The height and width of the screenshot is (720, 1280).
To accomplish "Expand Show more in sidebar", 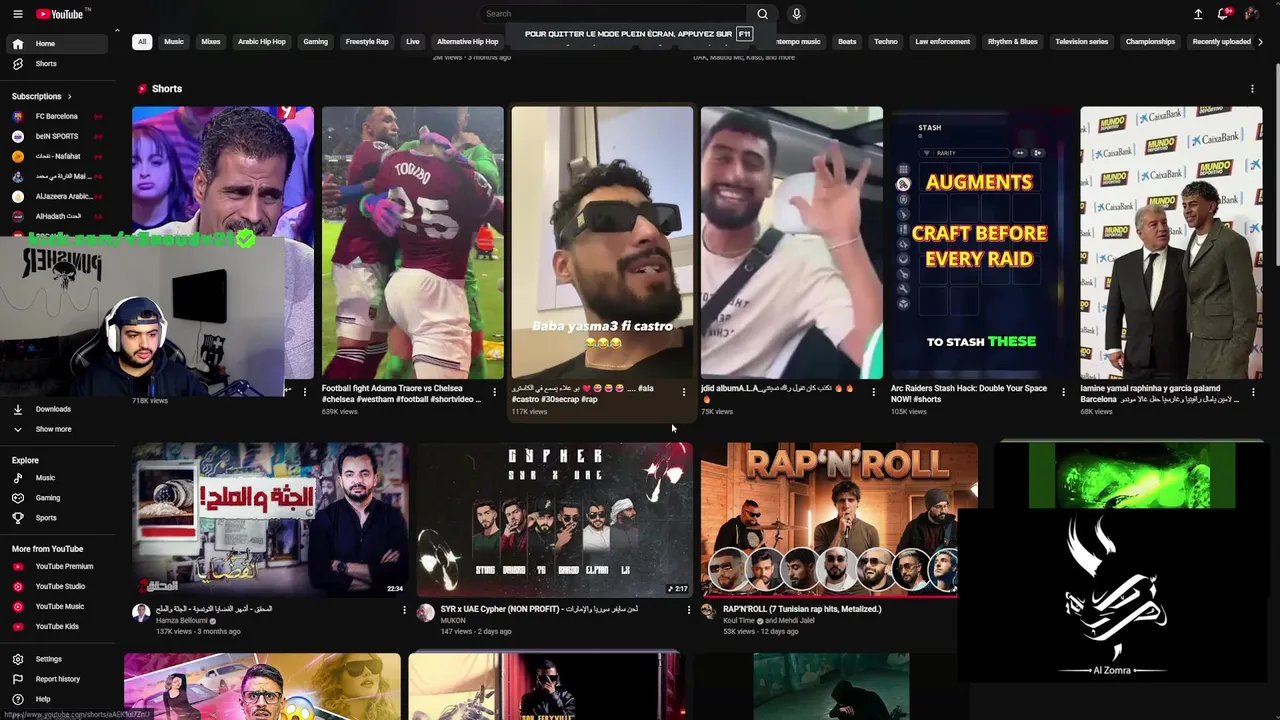I will click(x=55, y=429).
